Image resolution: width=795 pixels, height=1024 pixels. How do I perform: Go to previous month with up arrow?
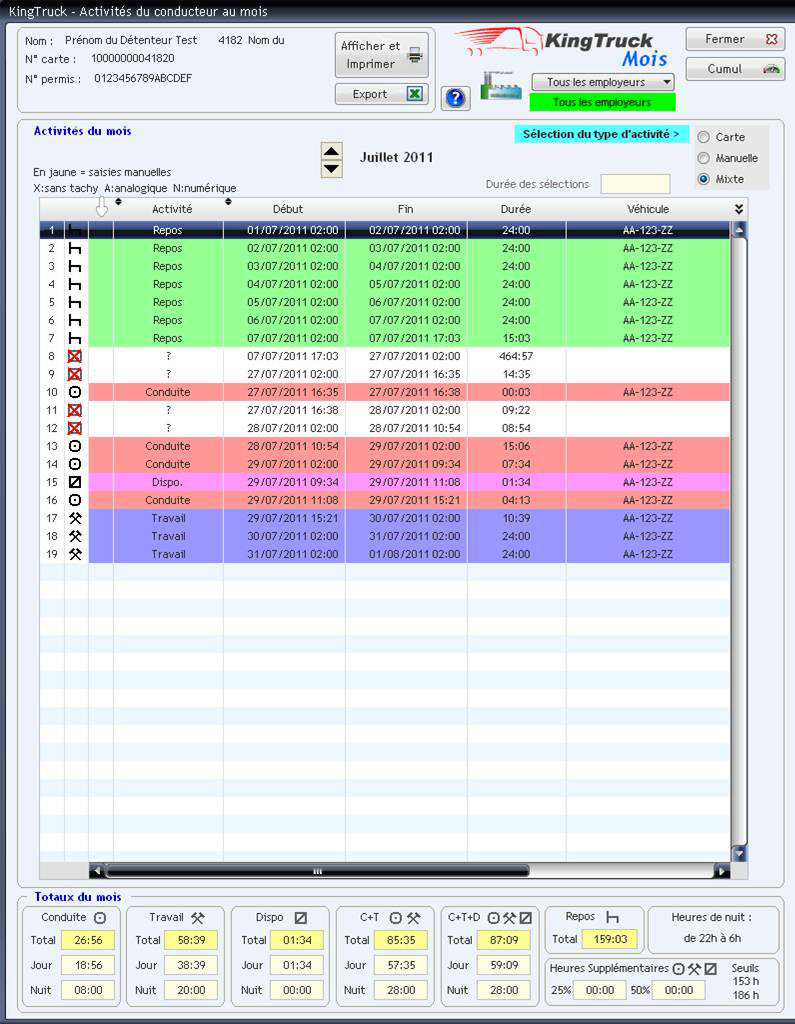coord(332,152)
